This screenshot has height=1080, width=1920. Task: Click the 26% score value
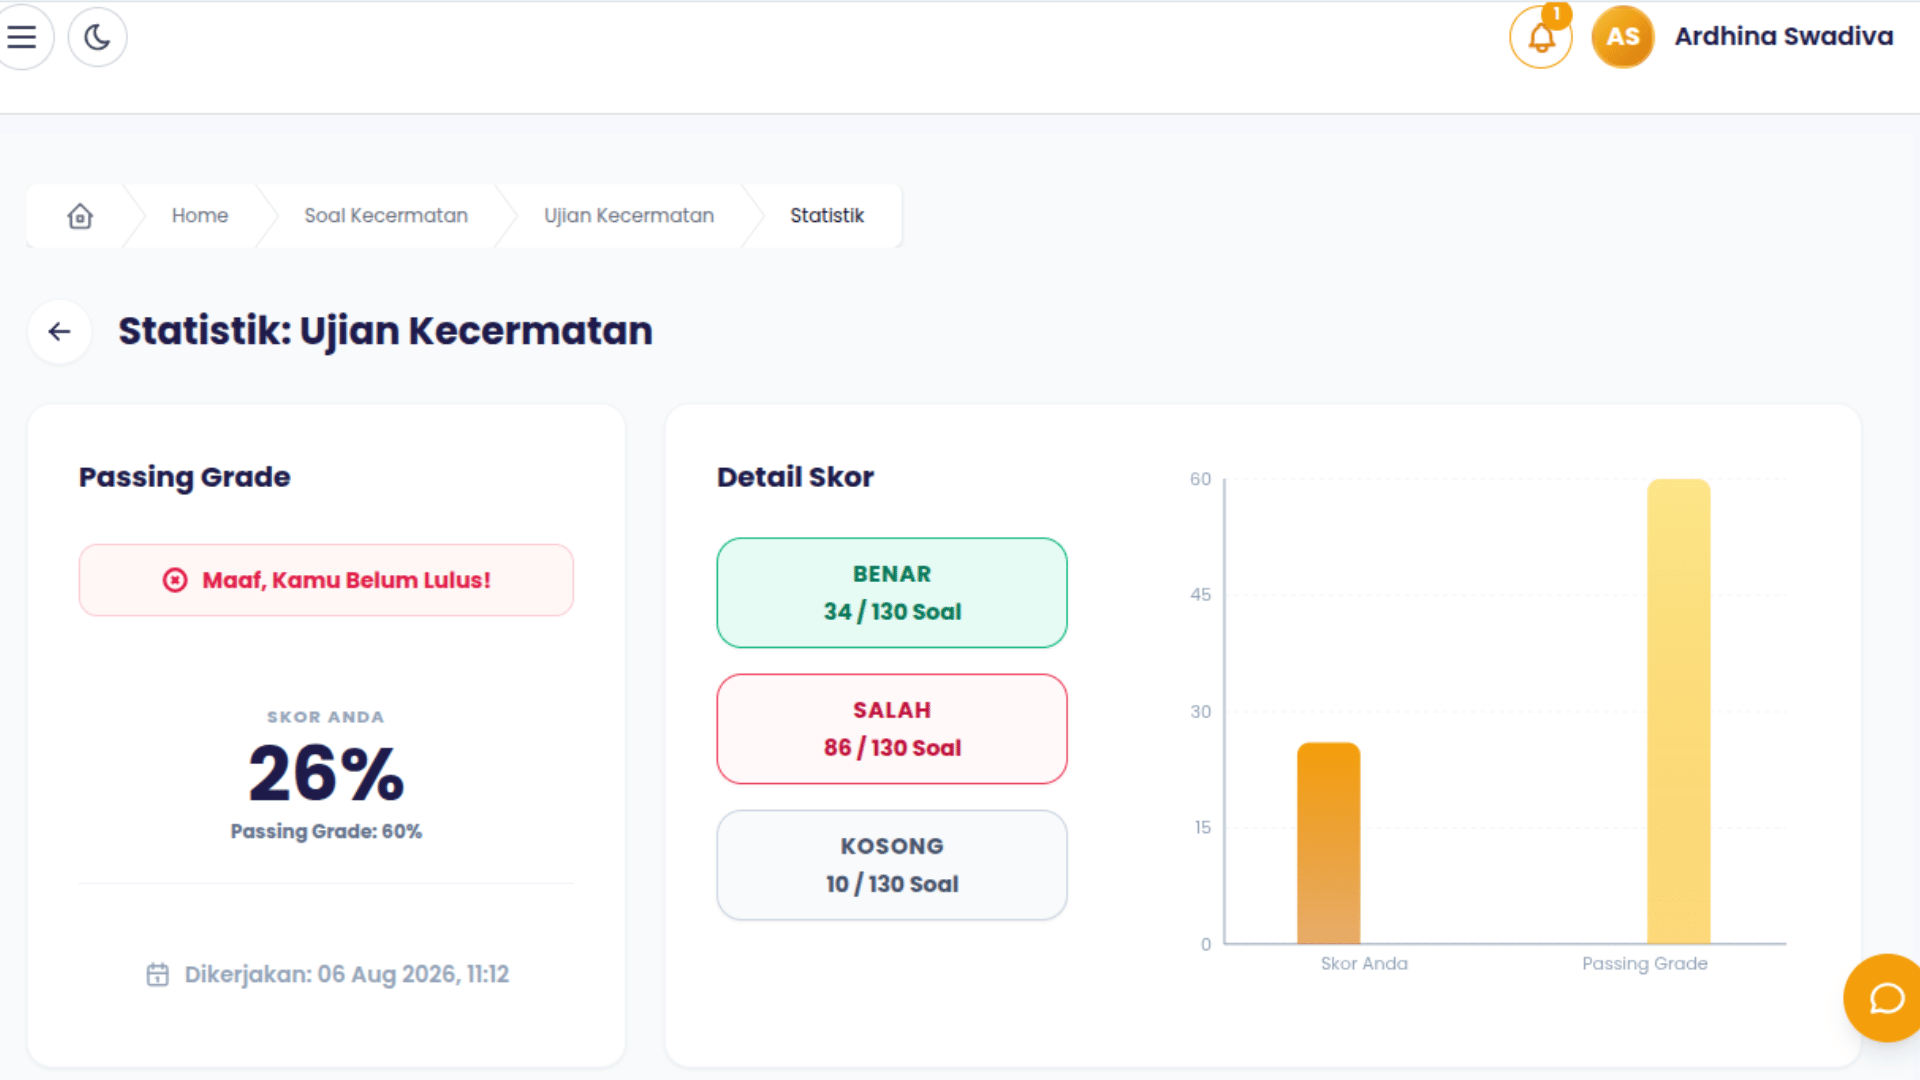(x=326, y=774)
